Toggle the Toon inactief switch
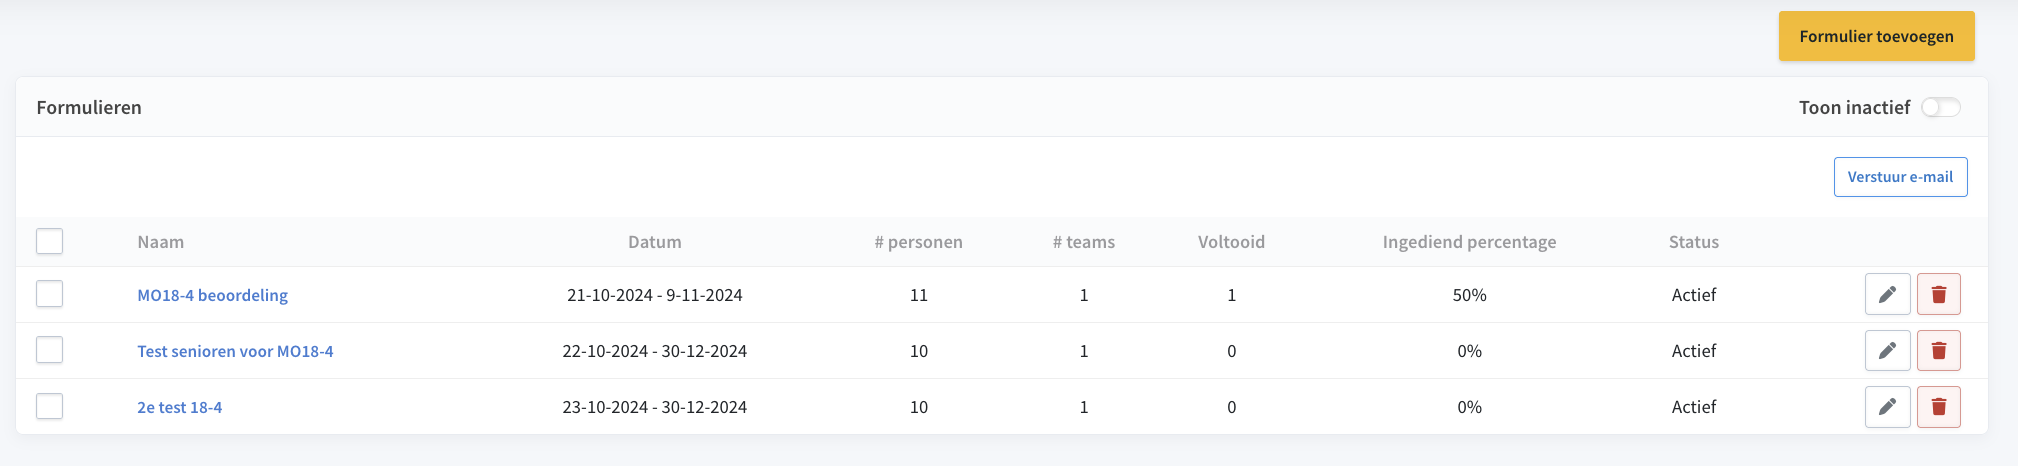Viewport: 2018px width, 466px height. pyautogui.click(x=1940, y=107)
